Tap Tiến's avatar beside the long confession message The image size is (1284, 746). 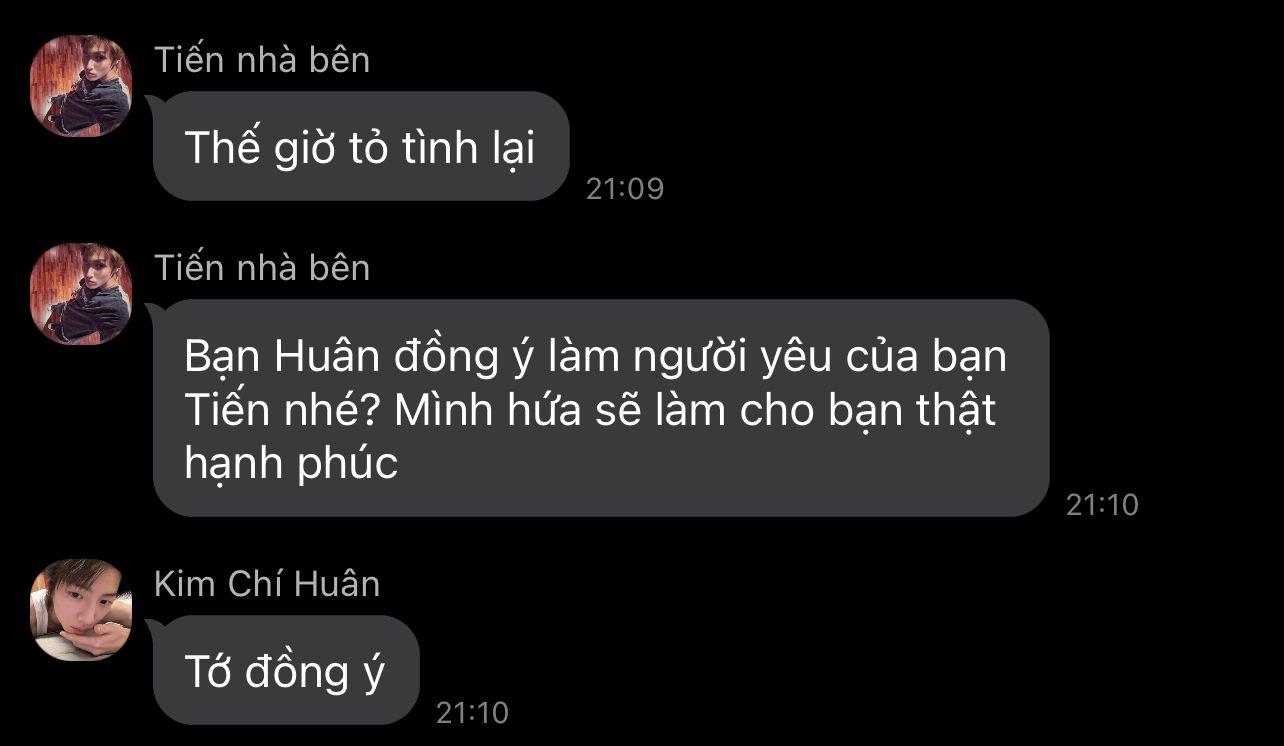point(81,294)
